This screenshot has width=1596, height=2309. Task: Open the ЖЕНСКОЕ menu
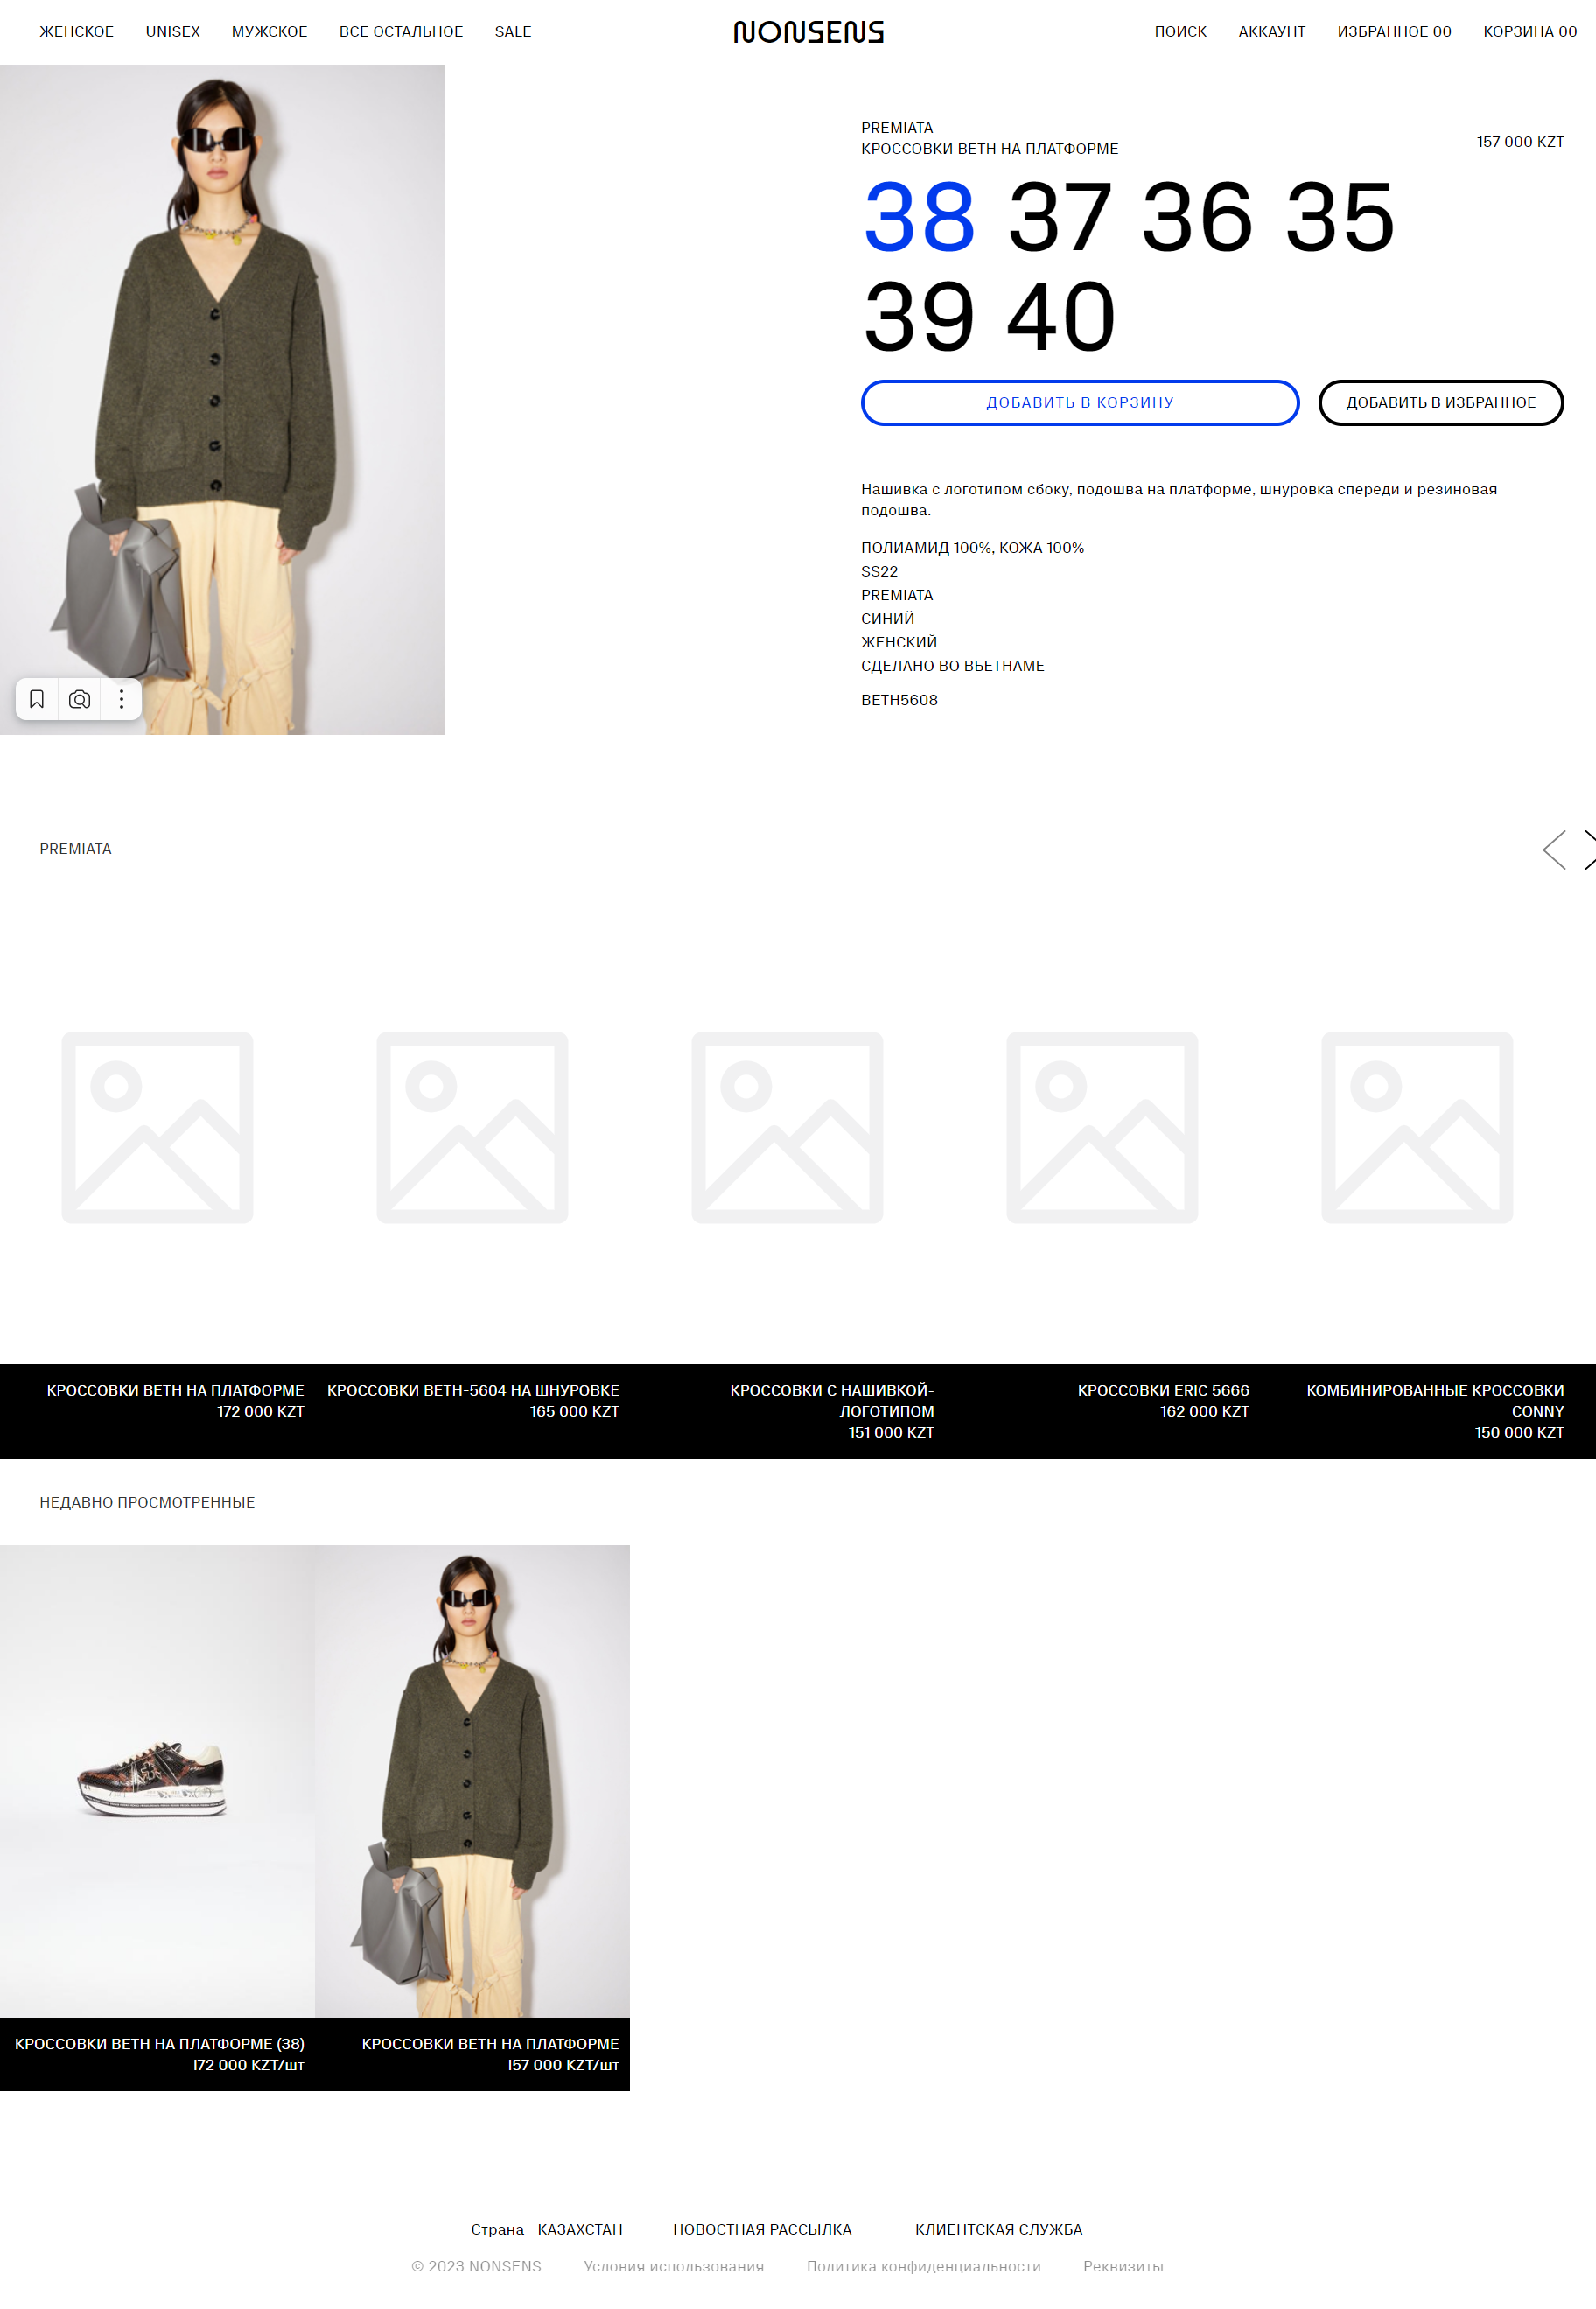tap(77, 32)
